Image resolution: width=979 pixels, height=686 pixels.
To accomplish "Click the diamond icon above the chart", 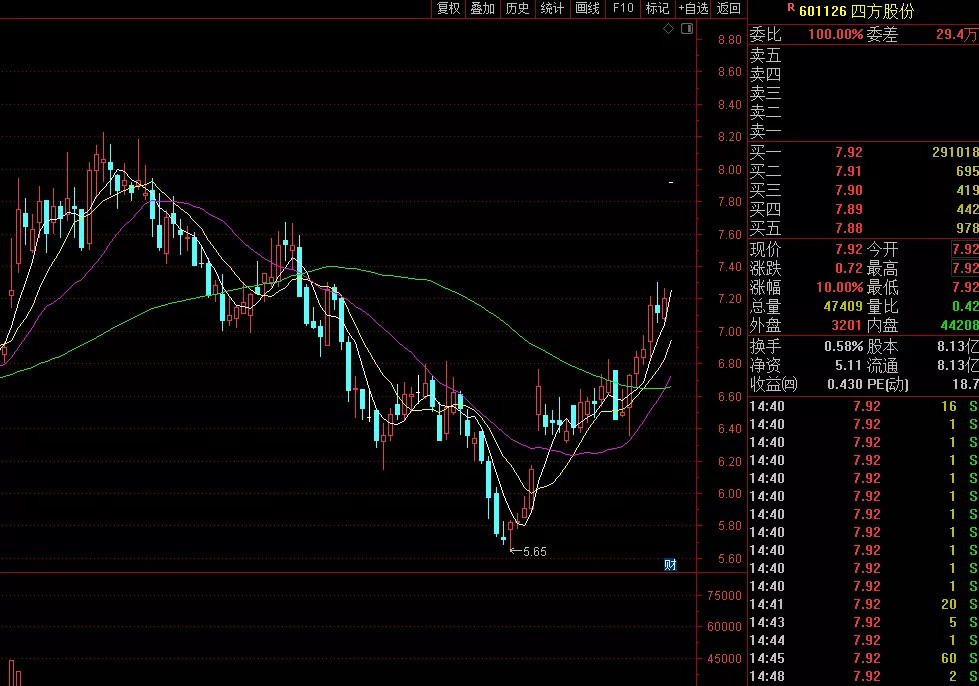I will (x=670, y=29).
